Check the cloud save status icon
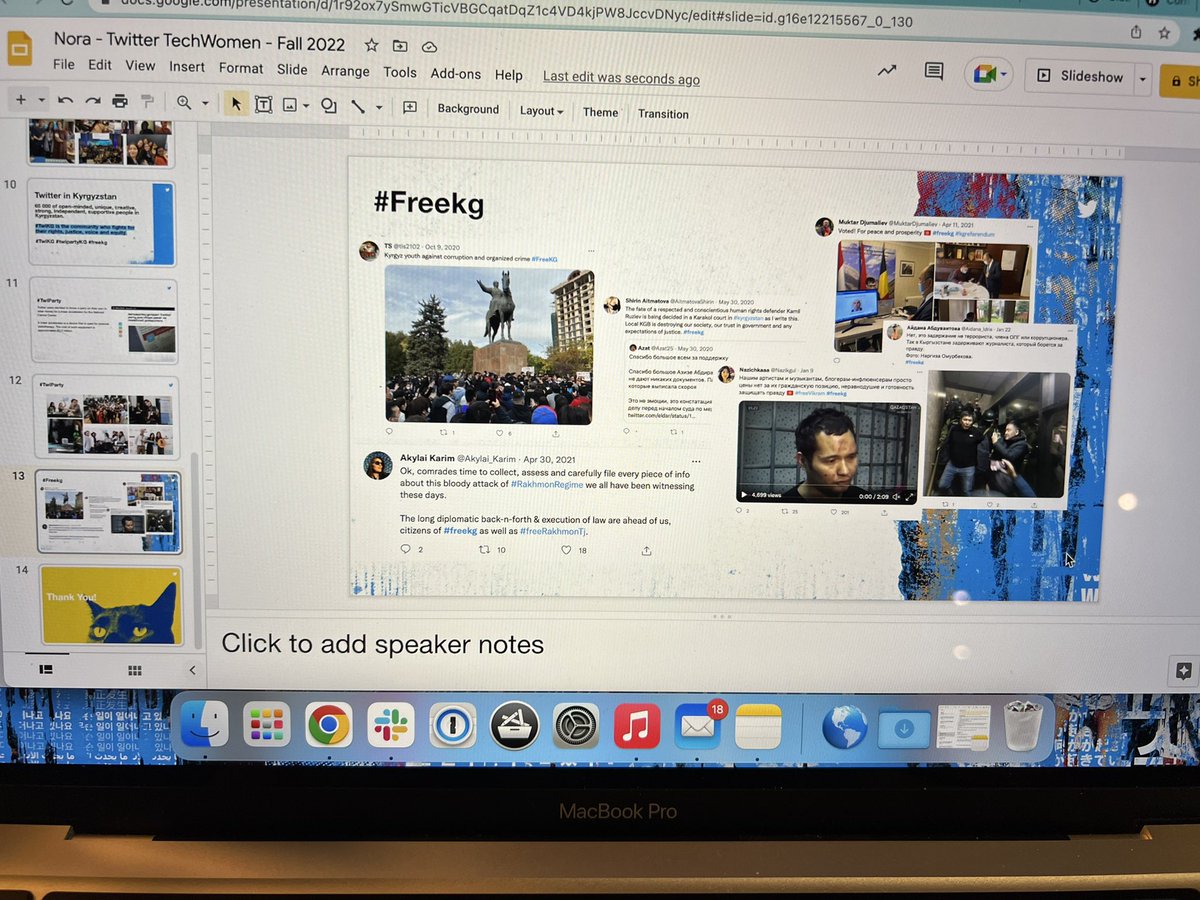Screen dimensions: 1200x900 430,47
